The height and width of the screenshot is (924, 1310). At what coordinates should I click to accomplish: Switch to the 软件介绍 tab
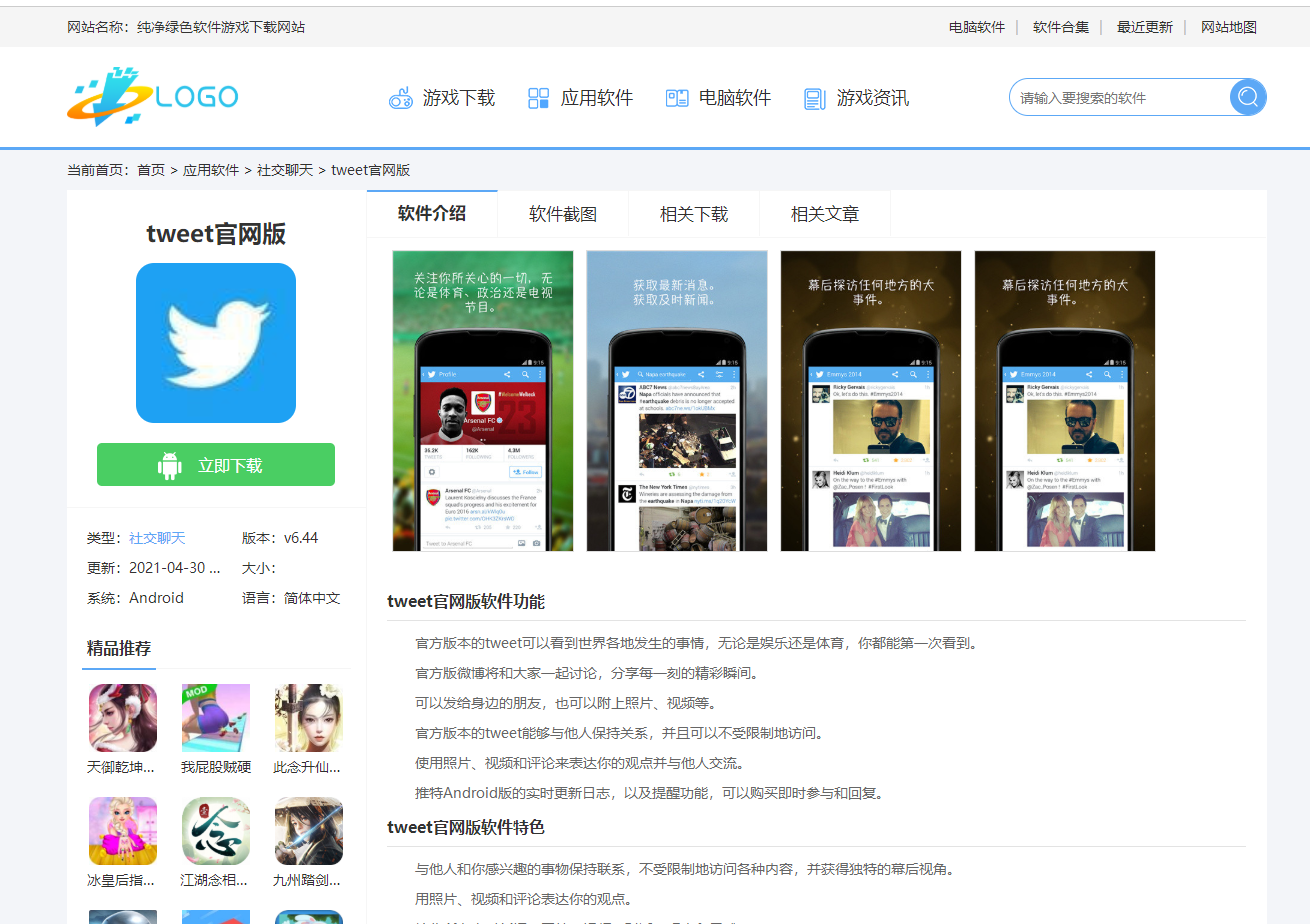pos(432,213)
